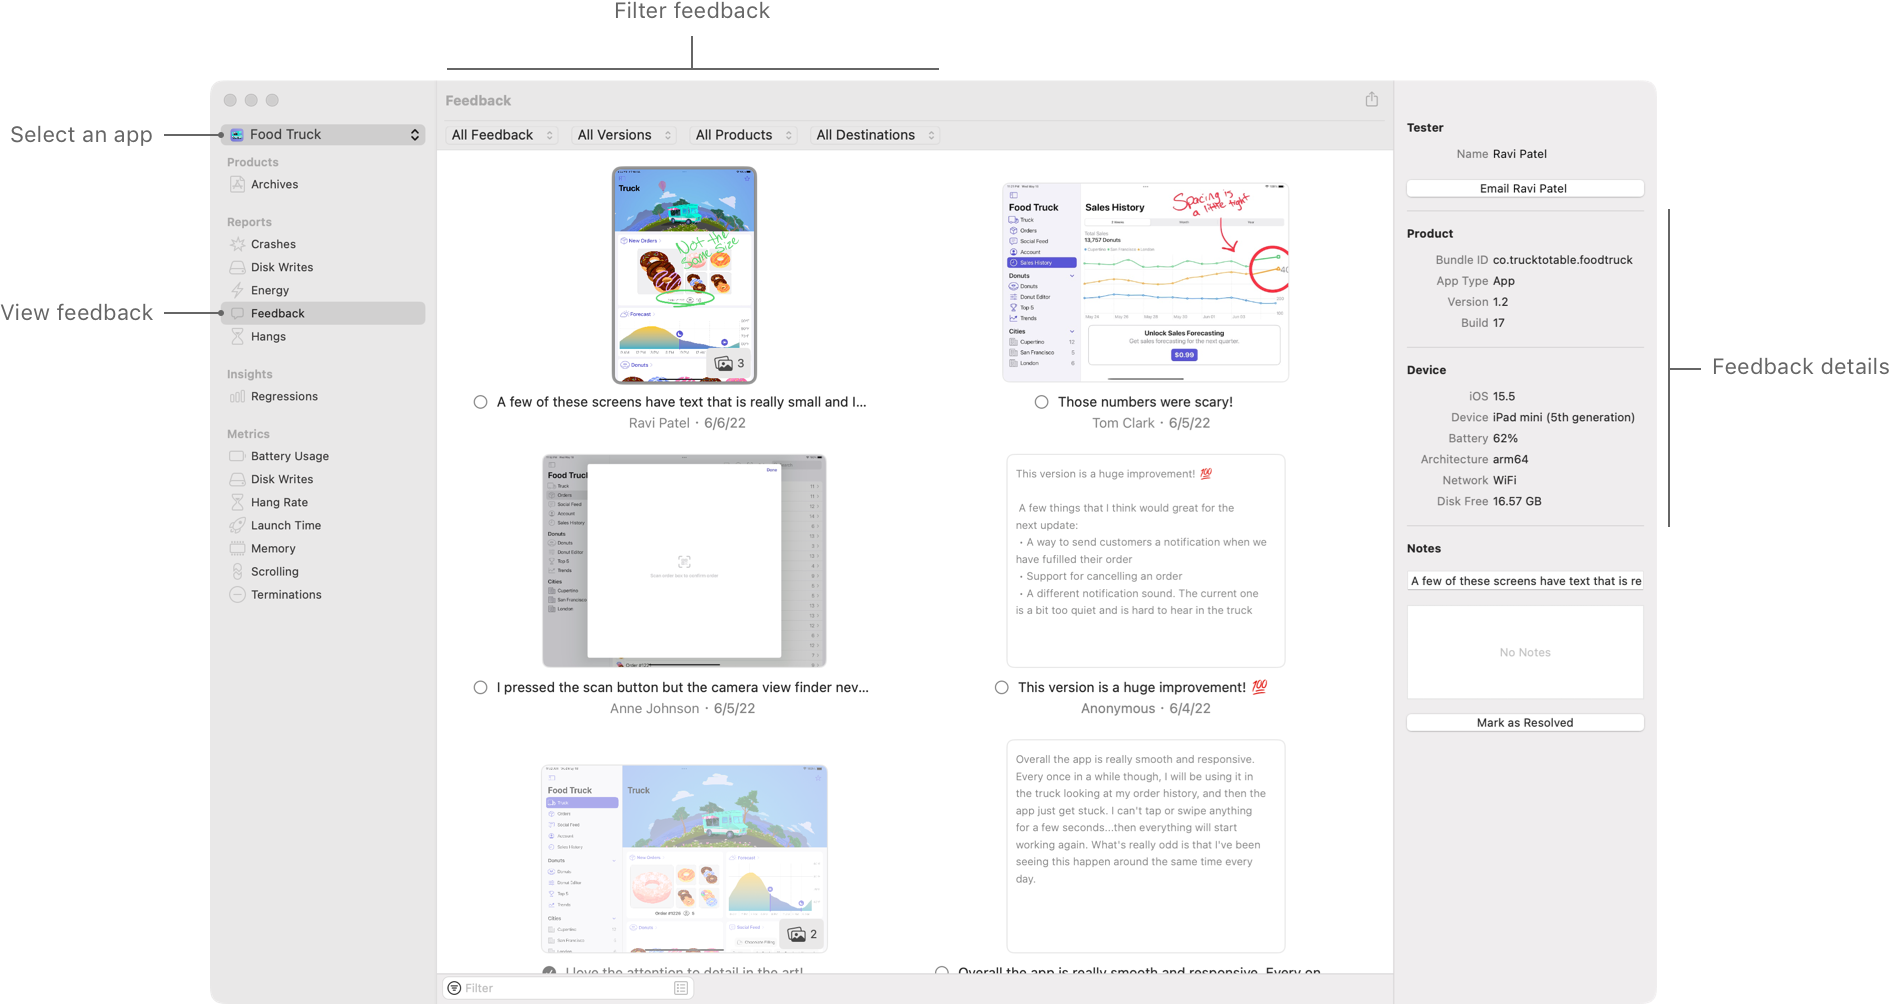Open the Terminations metric
This screenshot has width=1892, height=1006.
click(x=286, y=594)
